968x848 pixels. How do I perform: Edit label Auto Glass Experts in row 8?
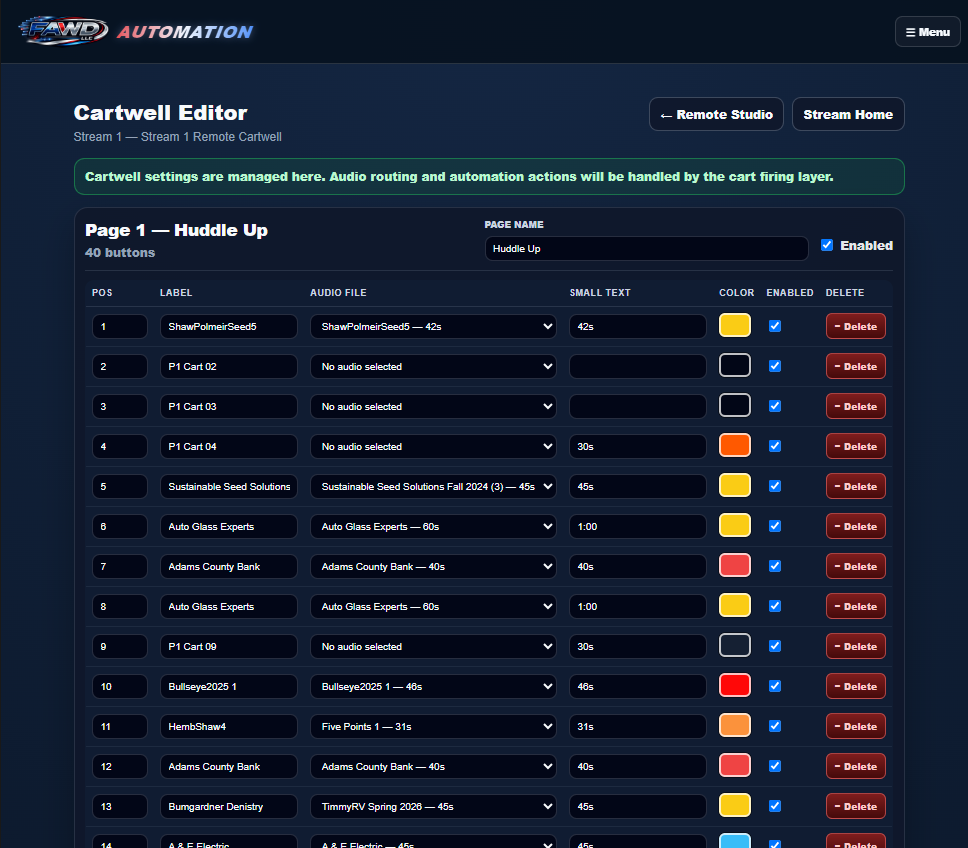coord(228,607)
